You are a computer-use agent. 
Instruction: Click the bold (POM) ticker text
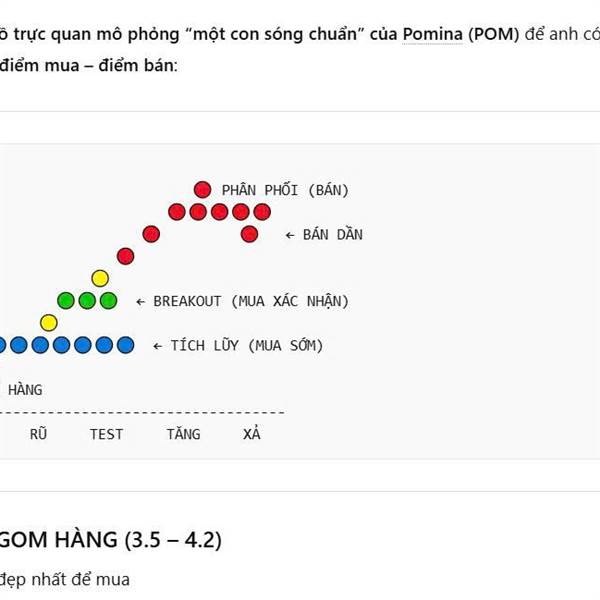tap(494, 35)
